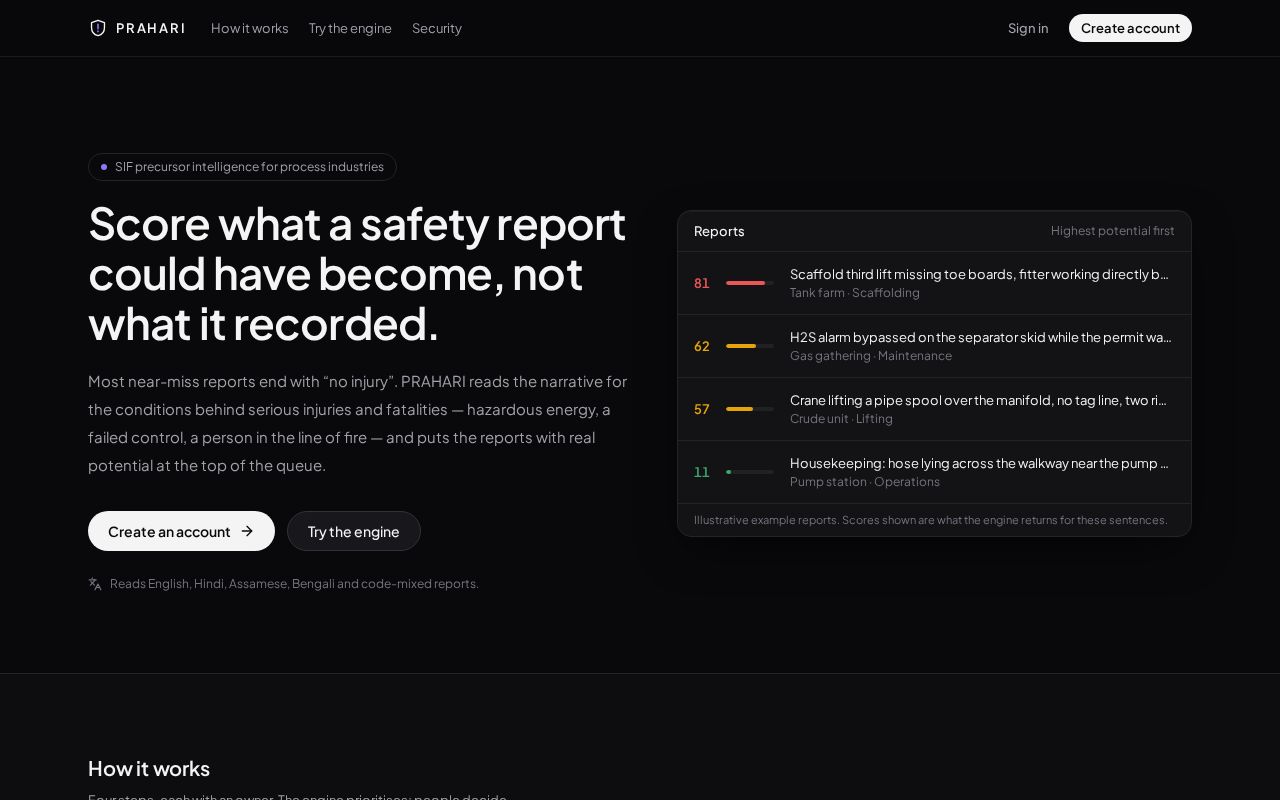Click the score value 62
1280x800 pixels.
click(702, 346)
